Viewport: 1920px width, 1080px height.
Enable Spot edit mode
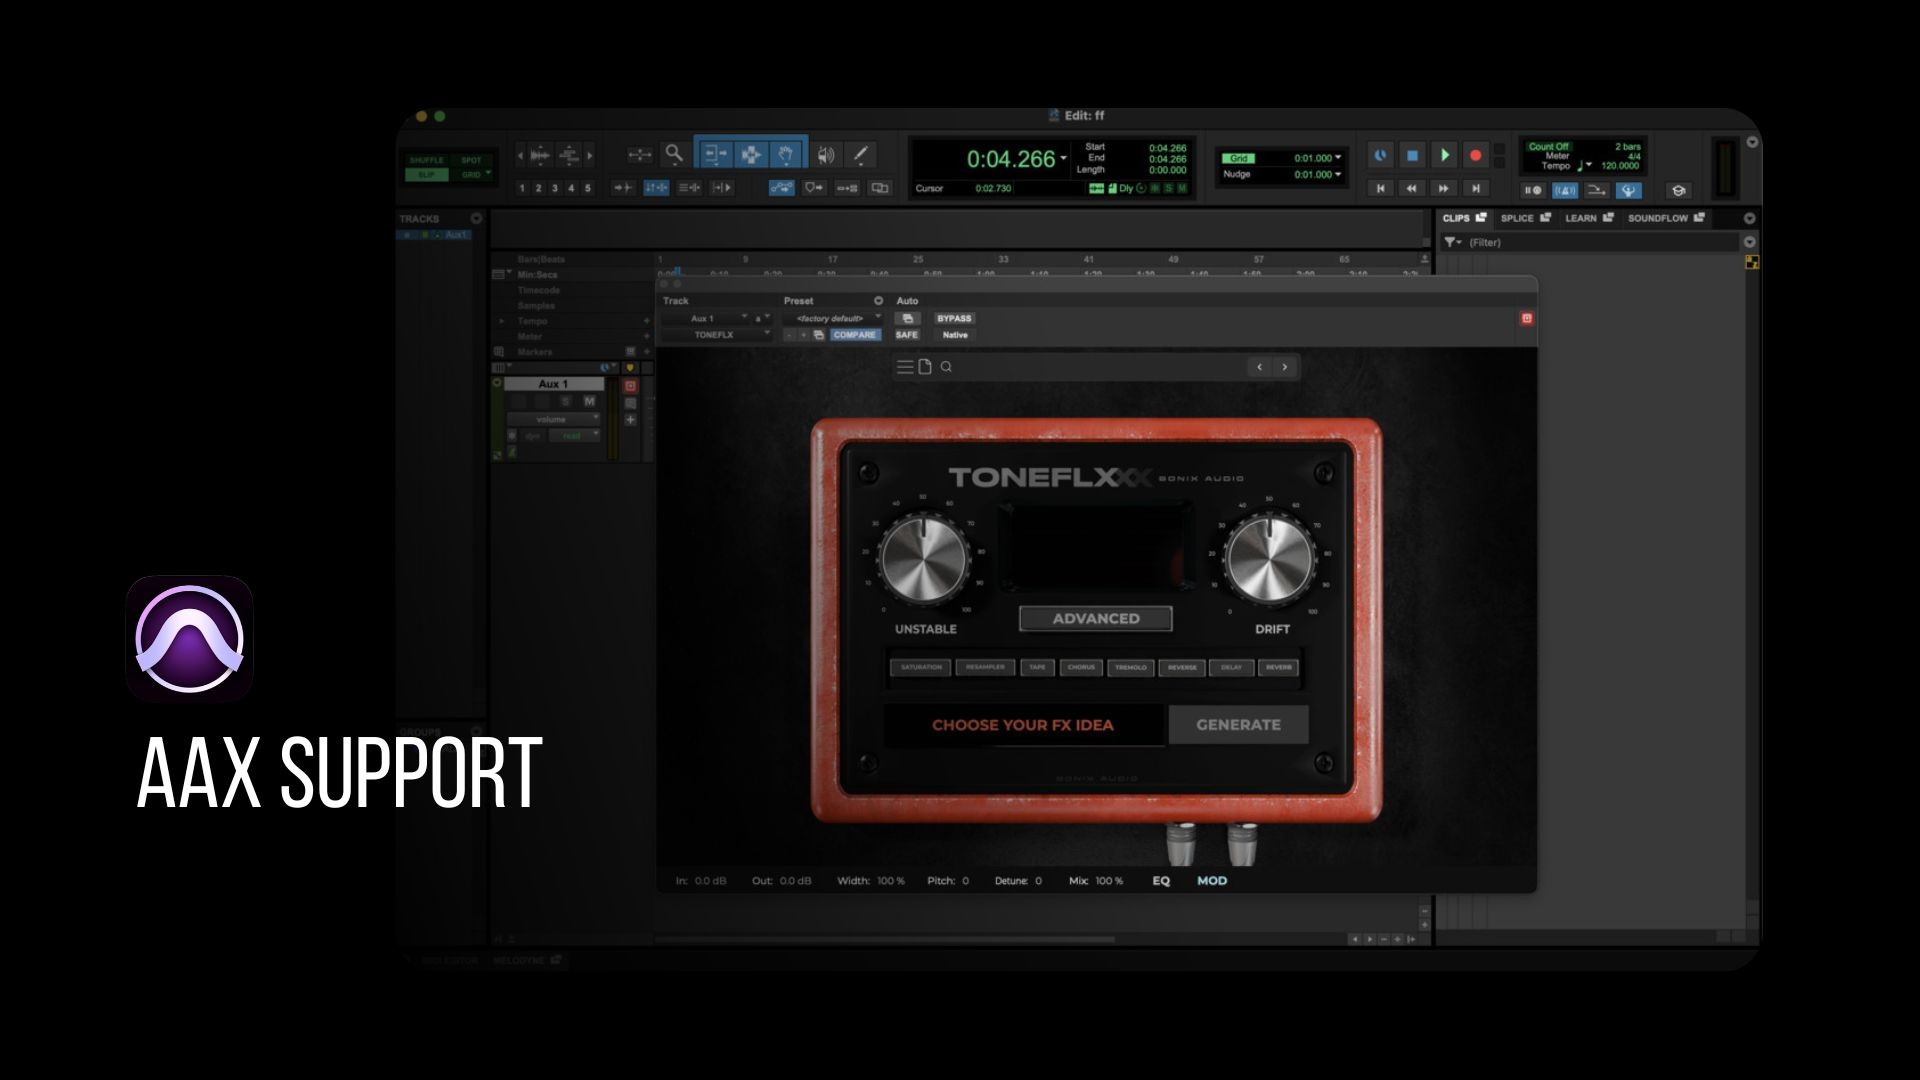pyautogui.click(x=471, y=160)
